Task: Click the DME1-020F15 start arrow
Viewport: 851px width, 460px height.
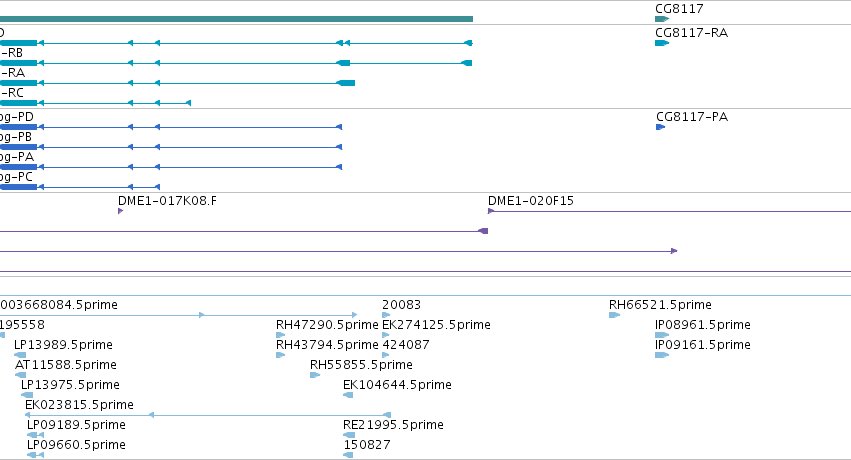Action: tap(491, 211)
